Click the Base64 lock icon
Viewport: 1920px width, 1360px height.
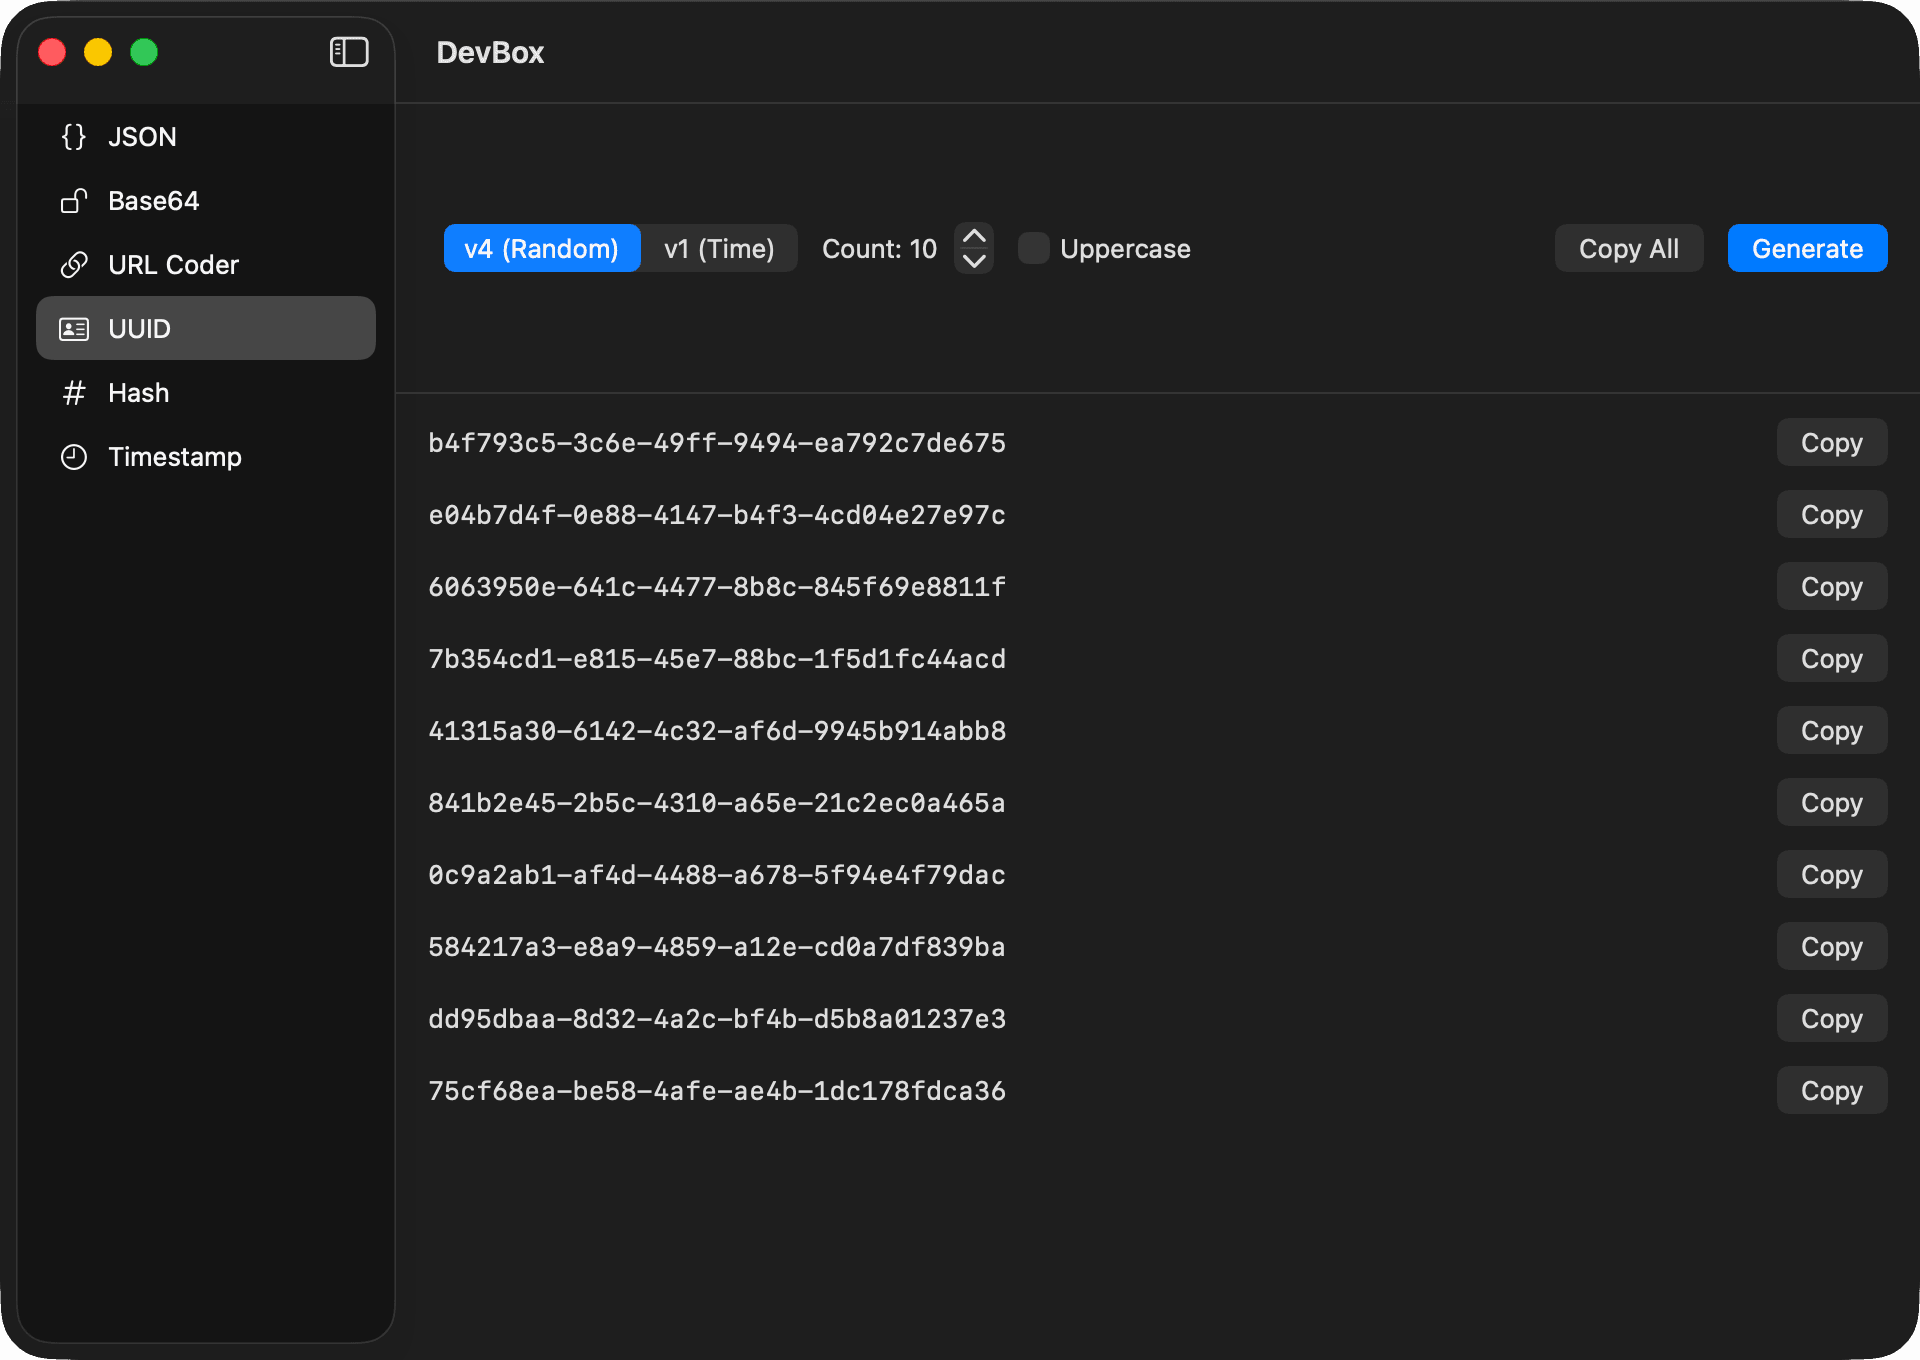(x=74, y=201)
